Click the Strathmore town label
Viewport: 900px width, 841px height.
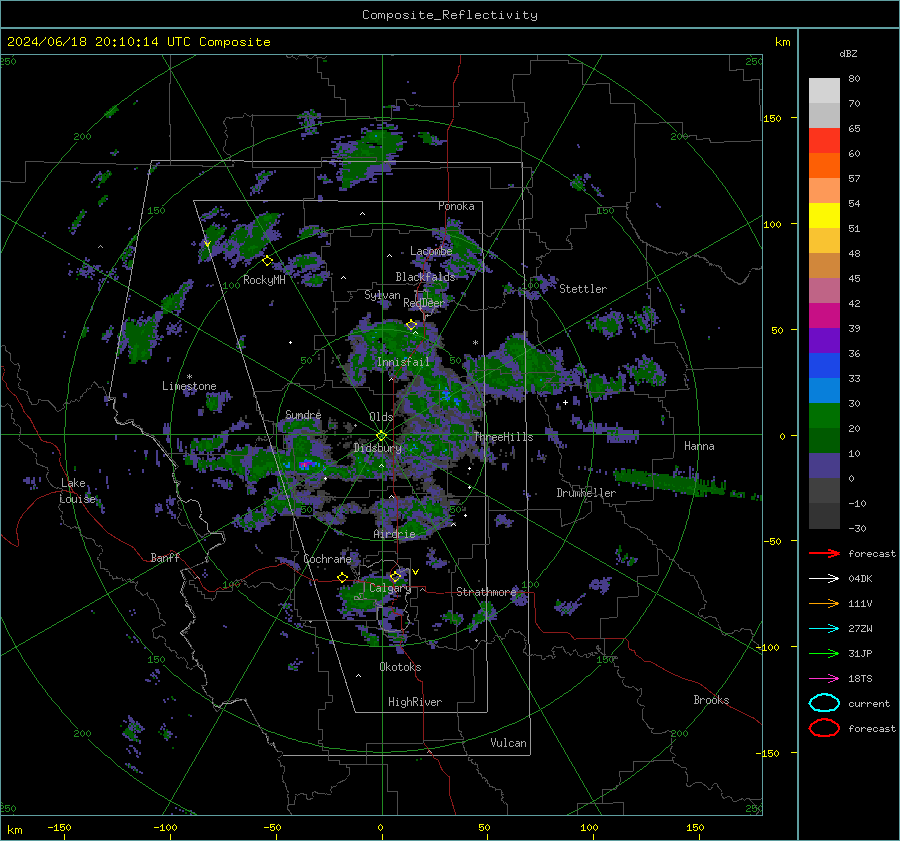click(486, 592)
